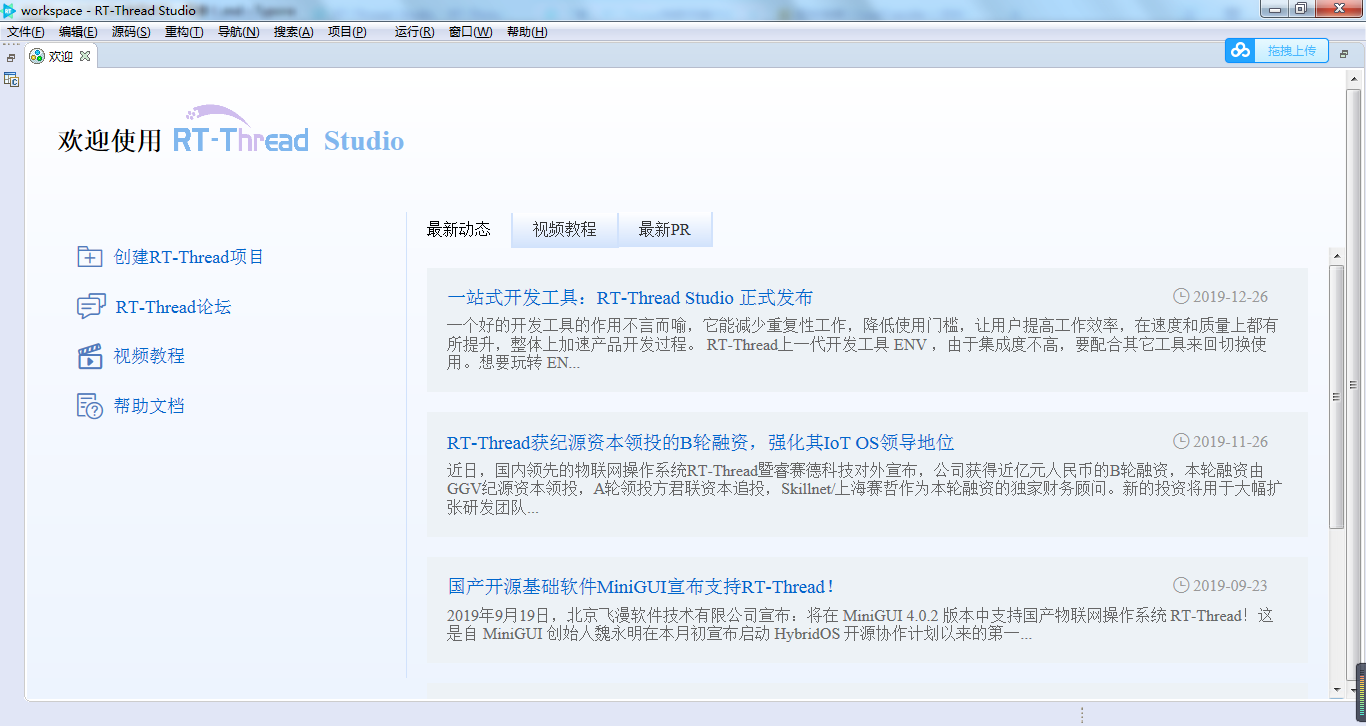Open the 运行 menu
The width and height of the screenshot is (1366, 726).
click(x=413, y=31)
